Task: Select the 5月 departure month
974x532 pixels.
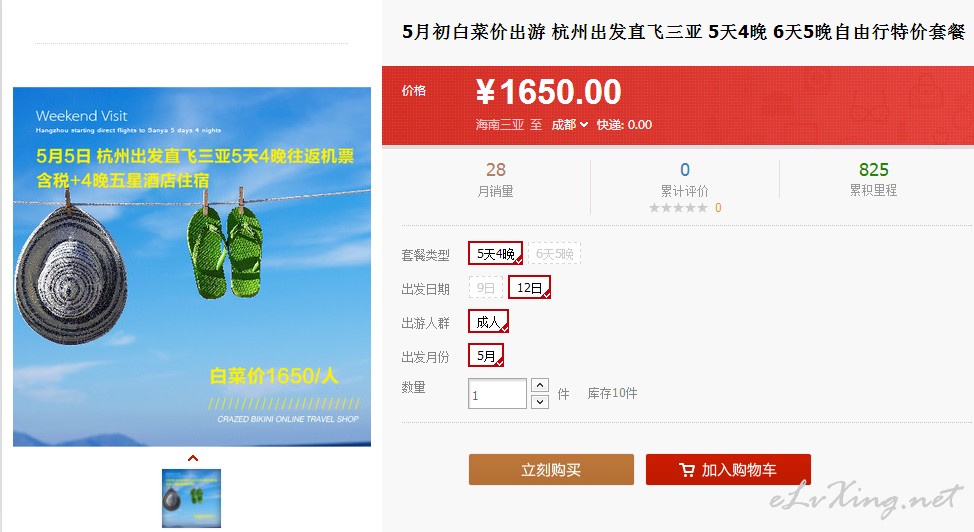Action: coord(486,356)
